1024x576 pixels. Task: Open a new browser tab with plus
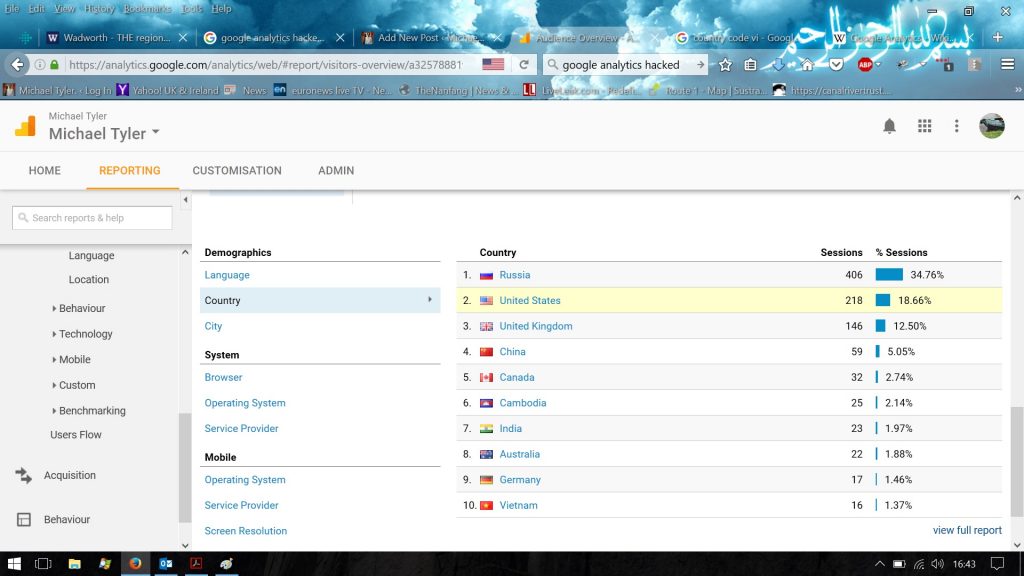[997, 37]
